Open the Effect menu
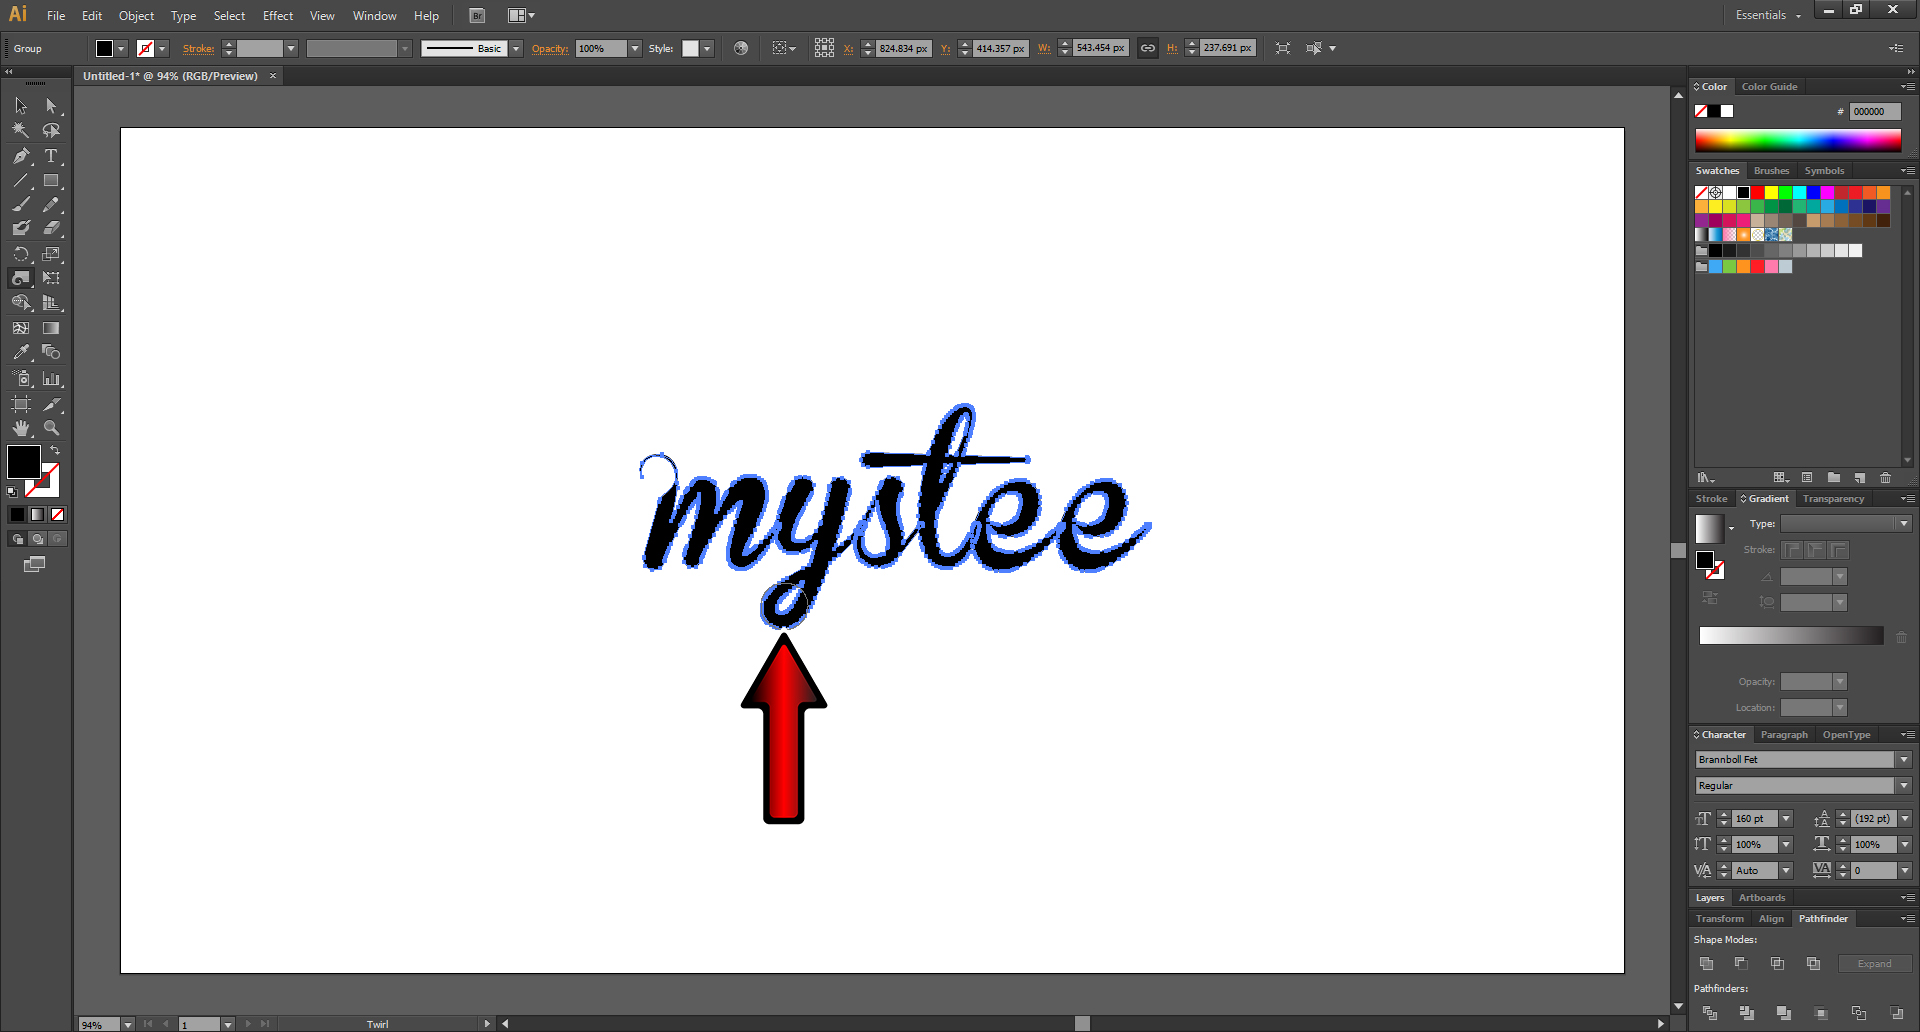Image resolution: width=1920 pixels, height=1032 pixels. click(278, 16)
